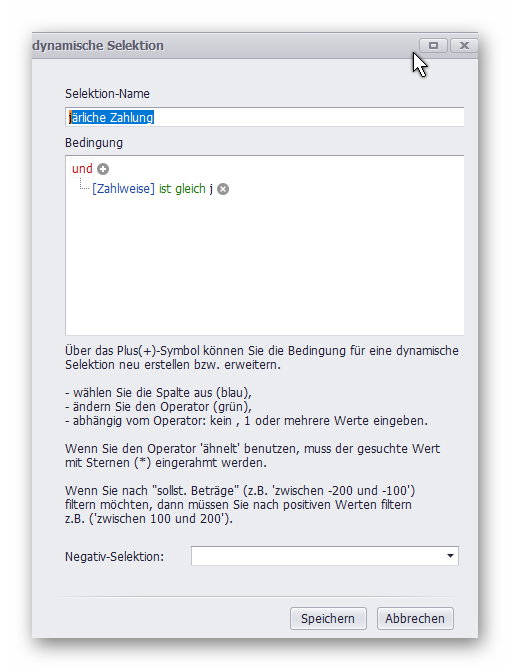
Task: Maximize the dynamische Selektion dialog
Action: click(433, 45)
